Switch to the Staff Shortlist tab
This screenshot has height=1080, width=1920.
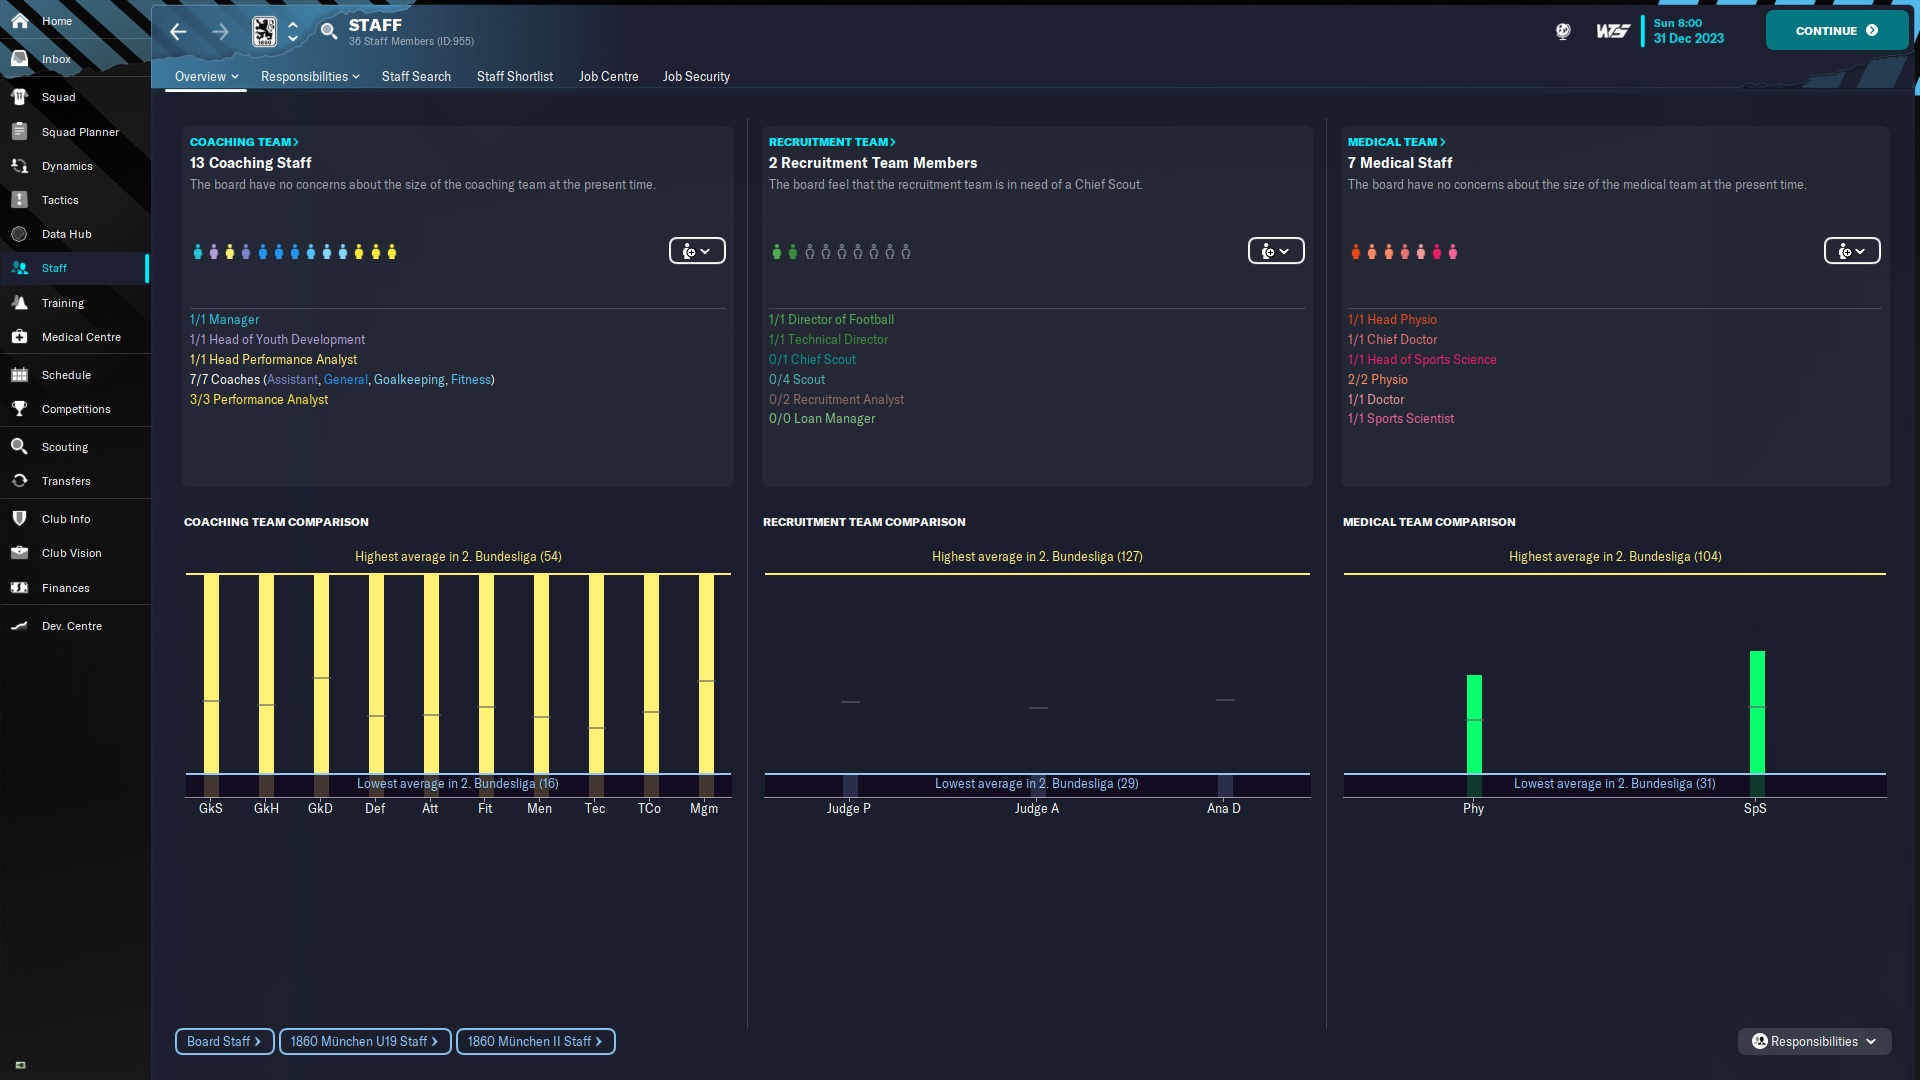click(514, 77)
